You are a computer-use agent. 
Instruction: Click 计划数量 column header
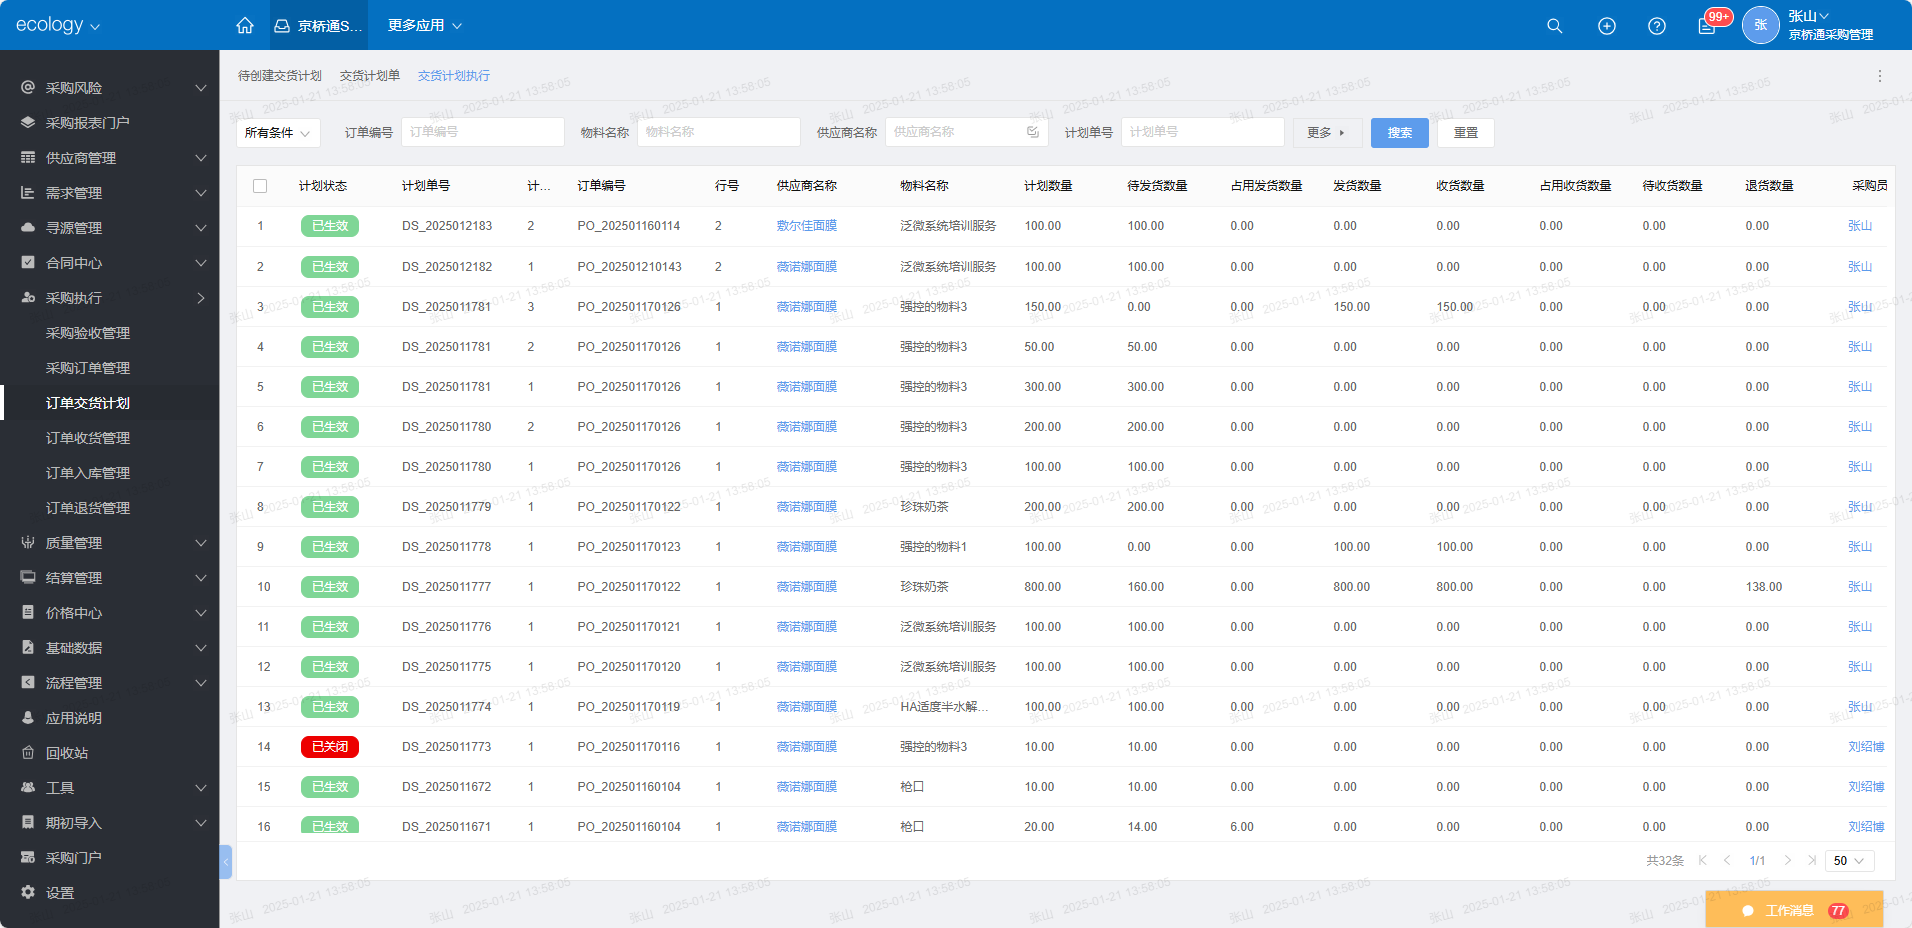tap(1048, 186)
